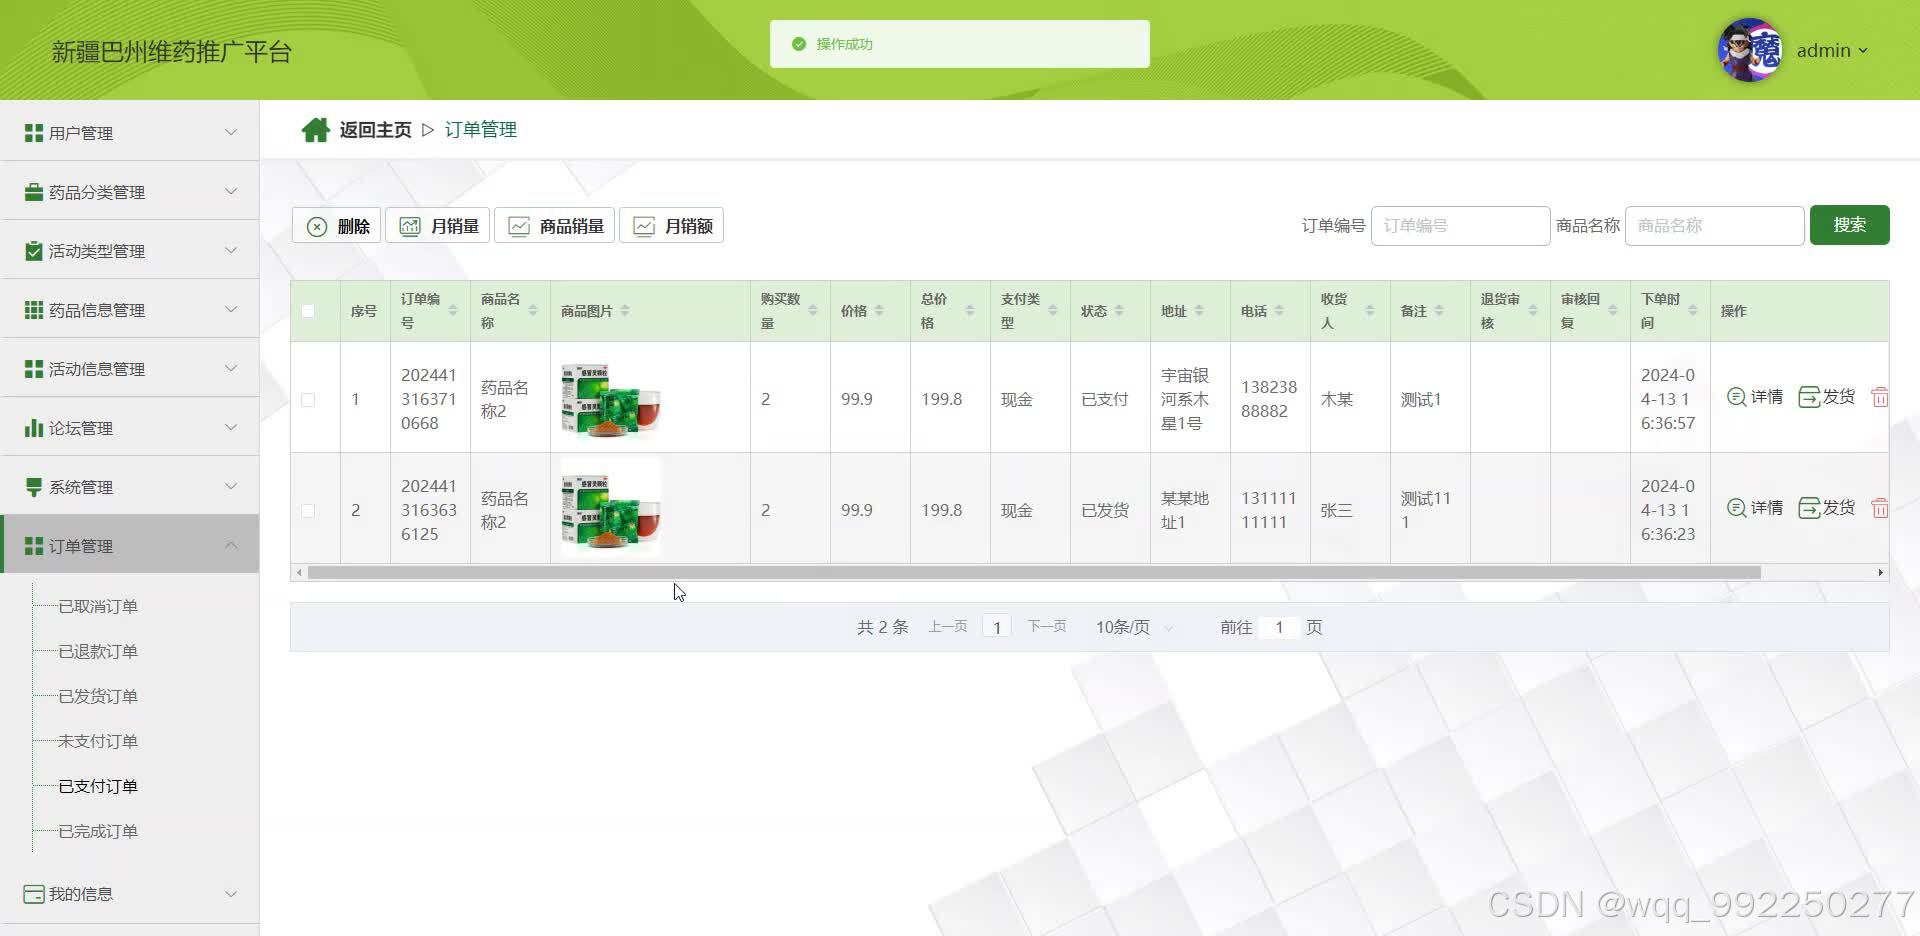
Task: Click the 前往 page number input
Action: 1279,627
